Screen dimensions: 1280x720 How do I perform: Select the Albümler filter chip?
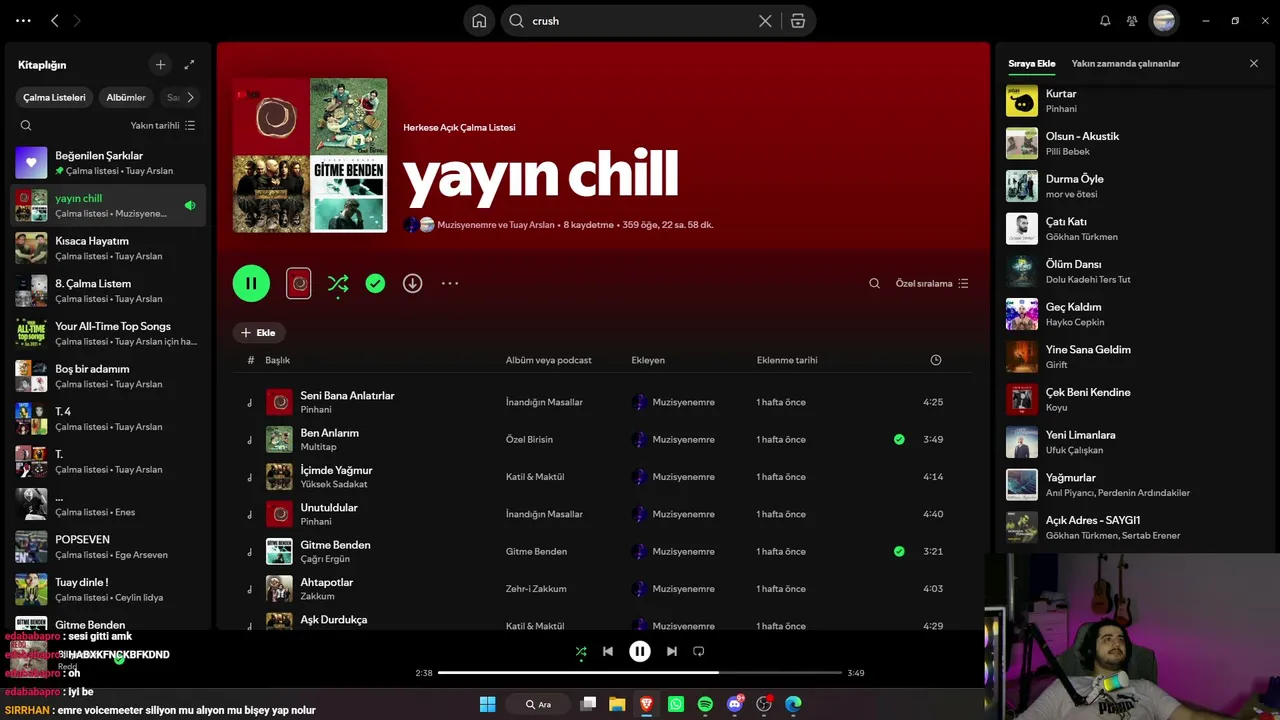(x=126, y=97)
